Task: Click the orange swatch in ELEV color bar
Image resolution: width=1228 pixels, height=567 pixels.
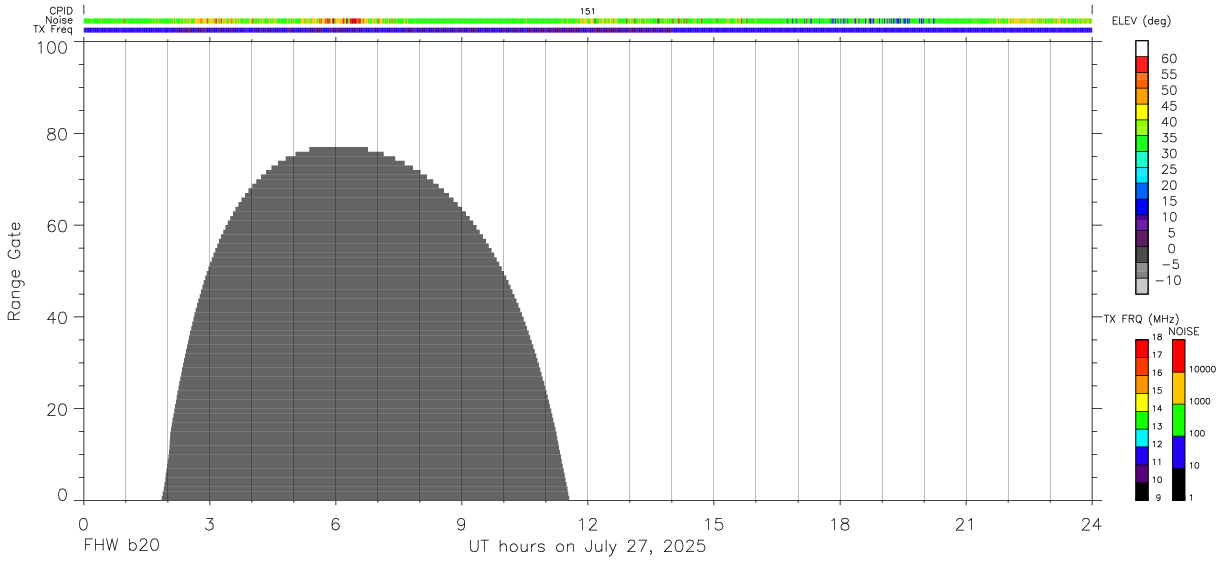Action: click(1142, 95)
